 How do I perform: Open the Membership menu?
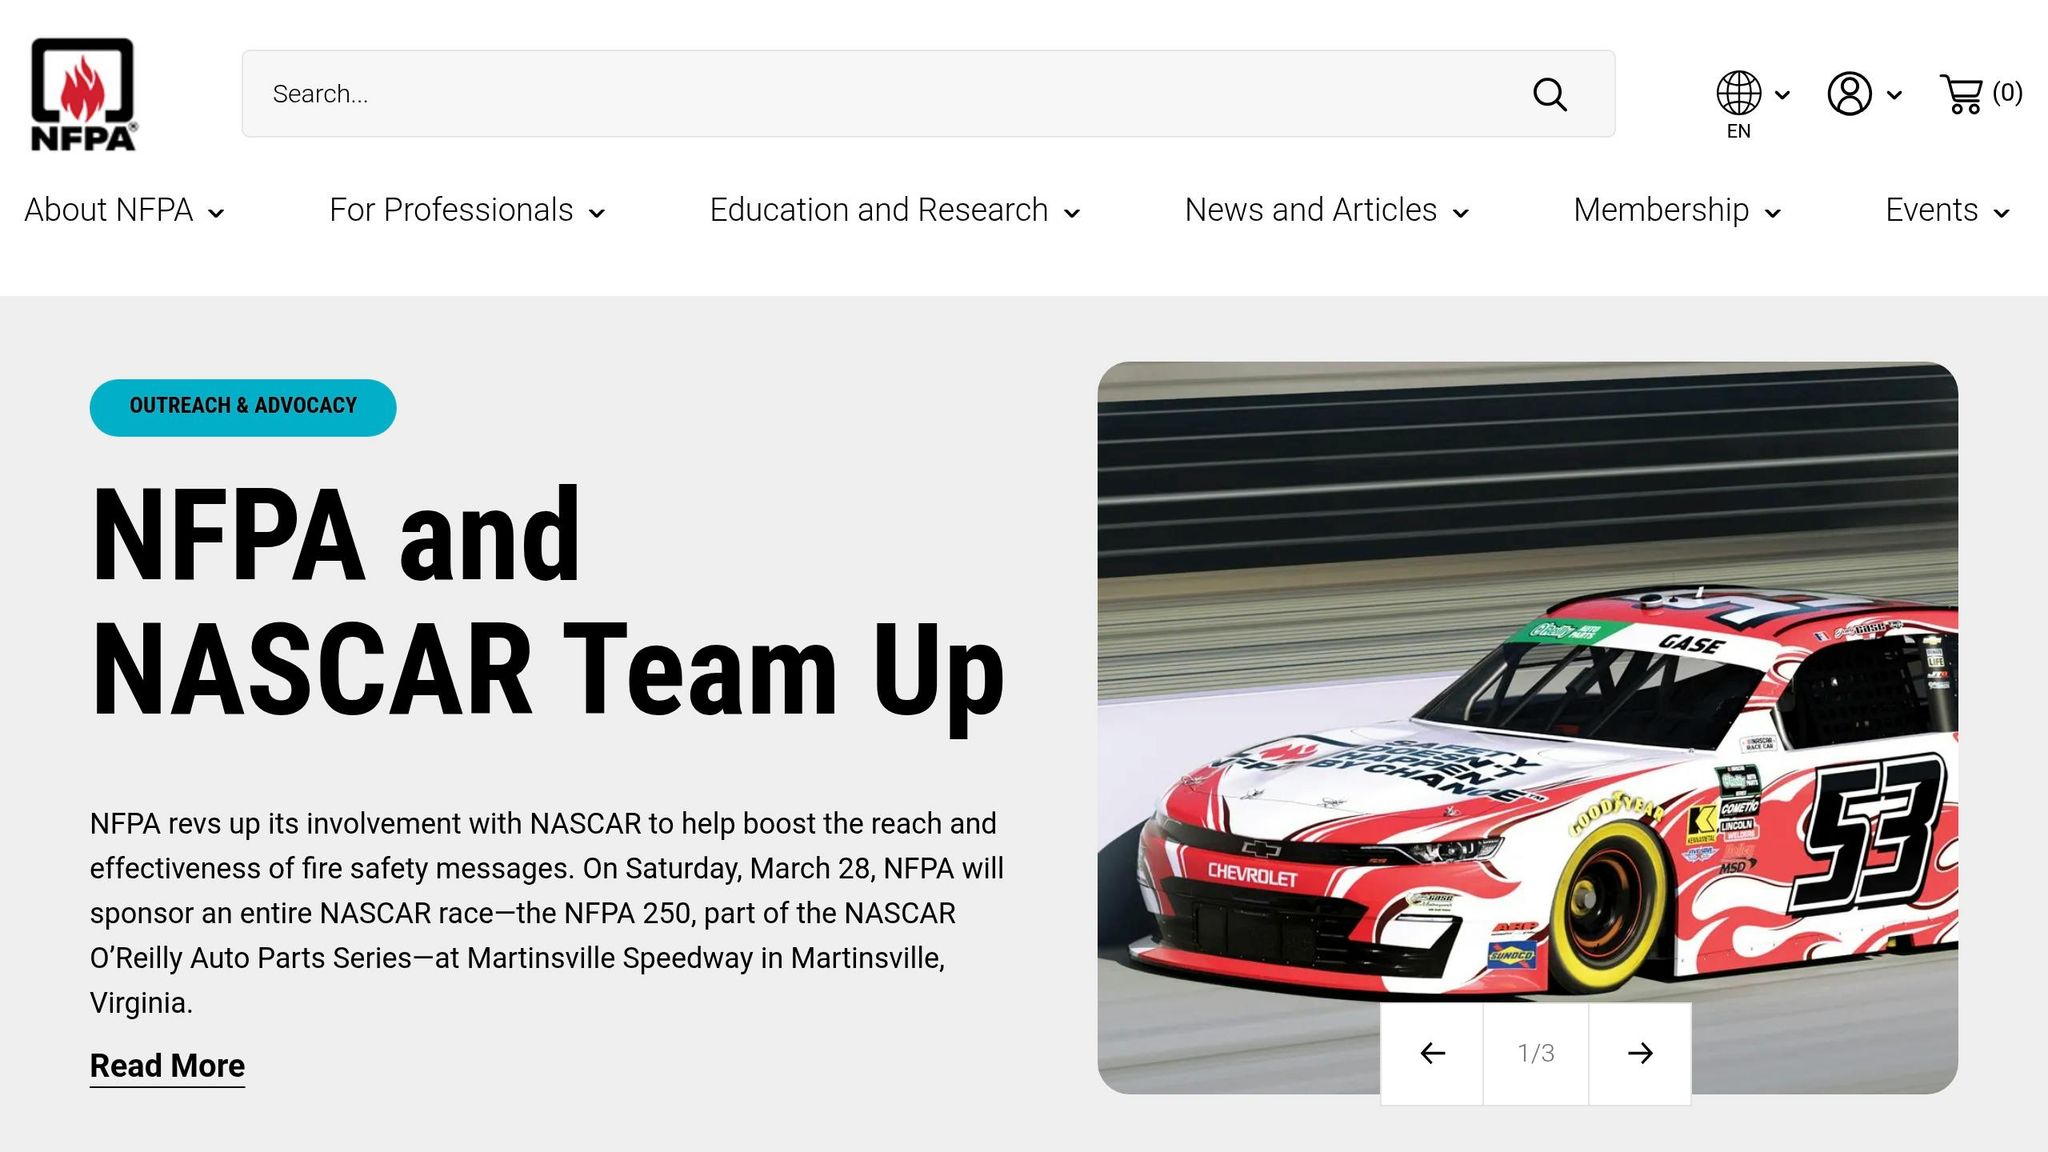pos(1677,210)
